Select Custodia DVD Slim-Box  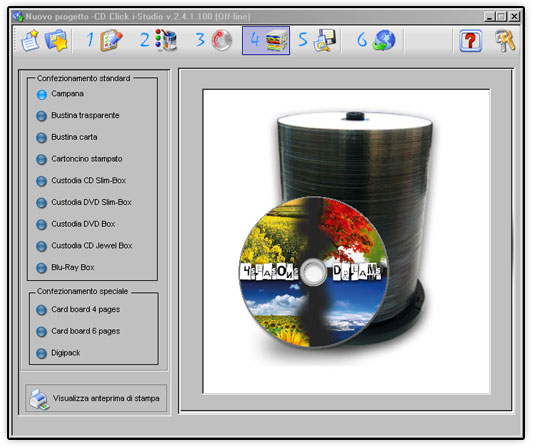pos(84,203)
